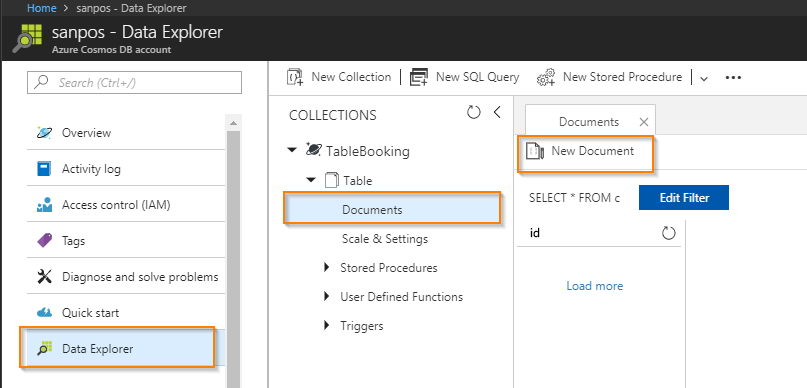Focus the Search (Ctrl+/) box
The height and width of the screenshot is (388, 807).
coord(134,82)
